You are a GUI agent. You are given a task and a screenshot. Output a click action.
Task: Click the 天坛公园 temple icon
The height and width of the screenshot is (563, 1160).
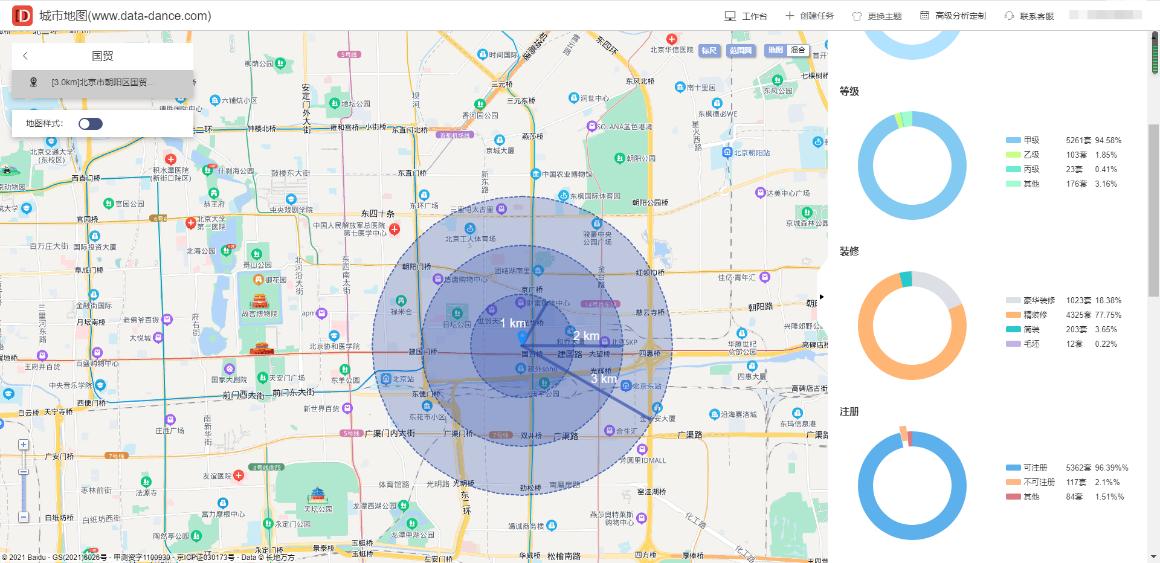click(317, 493)
